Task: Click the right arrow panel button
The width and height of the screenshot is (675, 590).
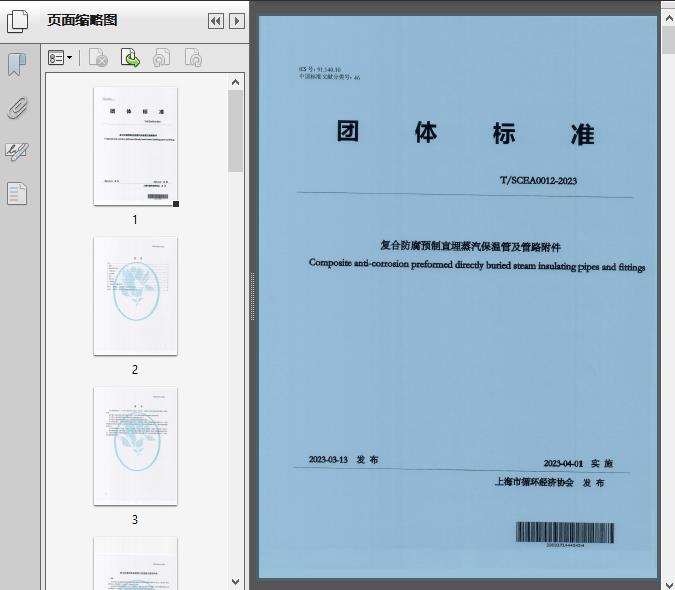Action: pos(237,21)
